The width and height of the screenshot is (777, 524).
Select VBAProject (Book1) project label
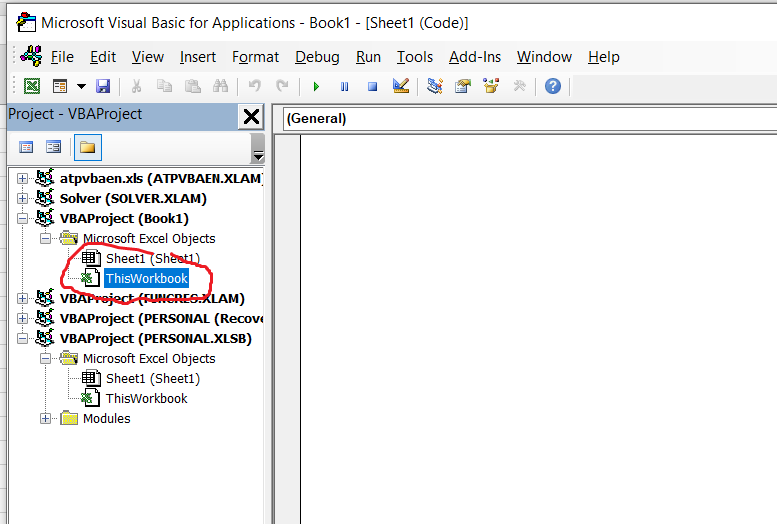[x=124, y=219]
